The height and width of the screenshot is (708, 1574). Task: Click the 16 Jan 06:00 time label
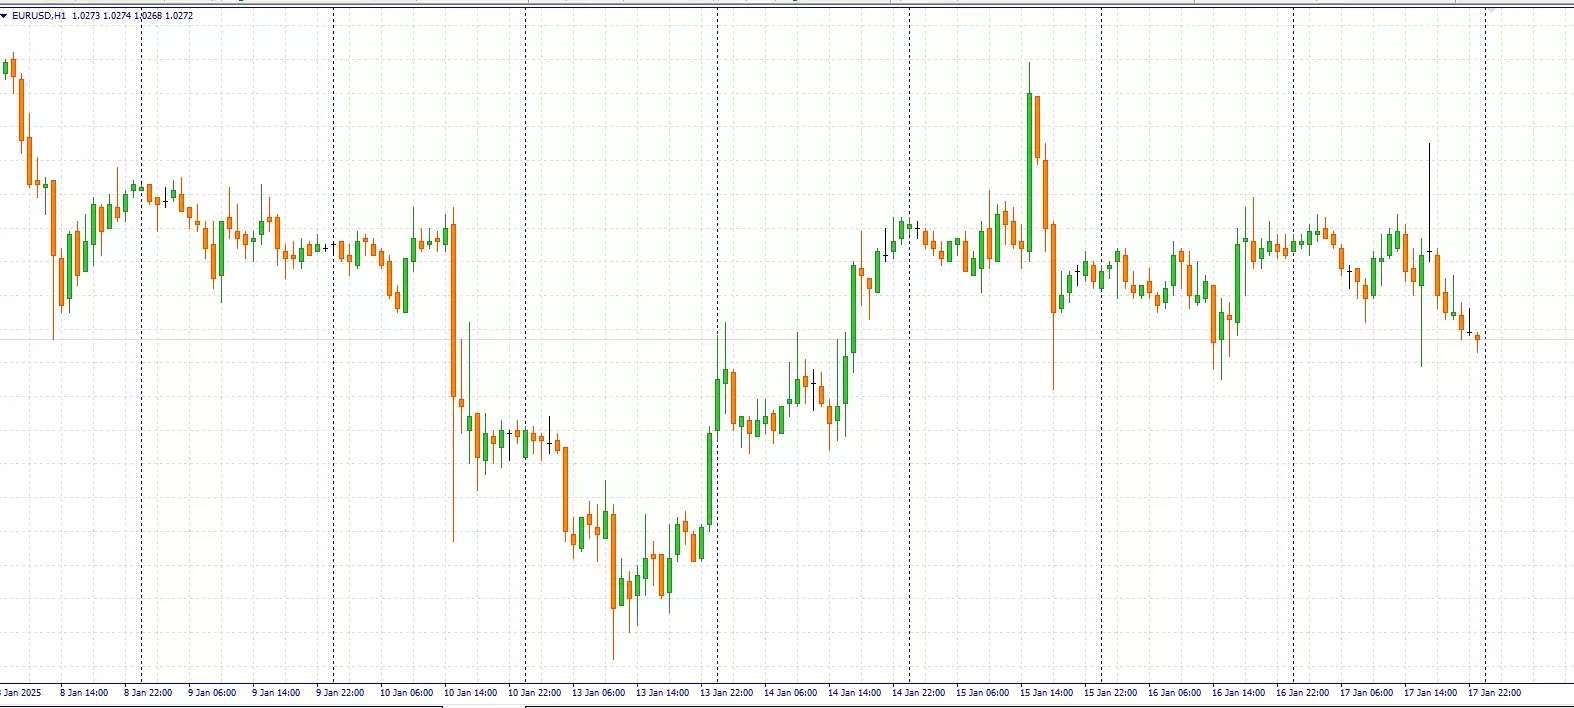point(1174,692)
